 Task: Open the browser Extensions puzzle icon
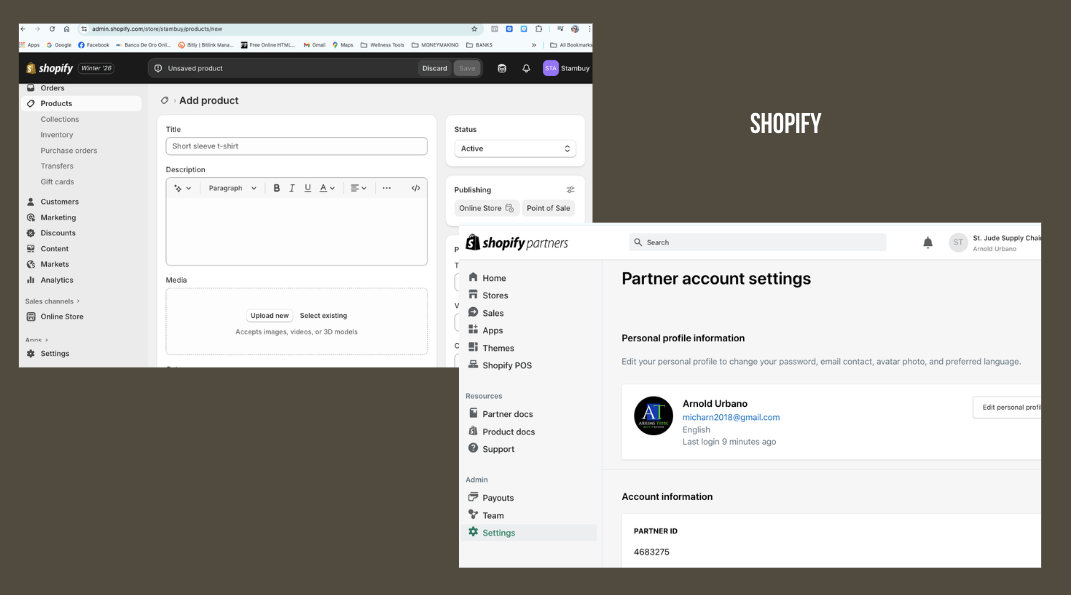(x=539, y=29)
